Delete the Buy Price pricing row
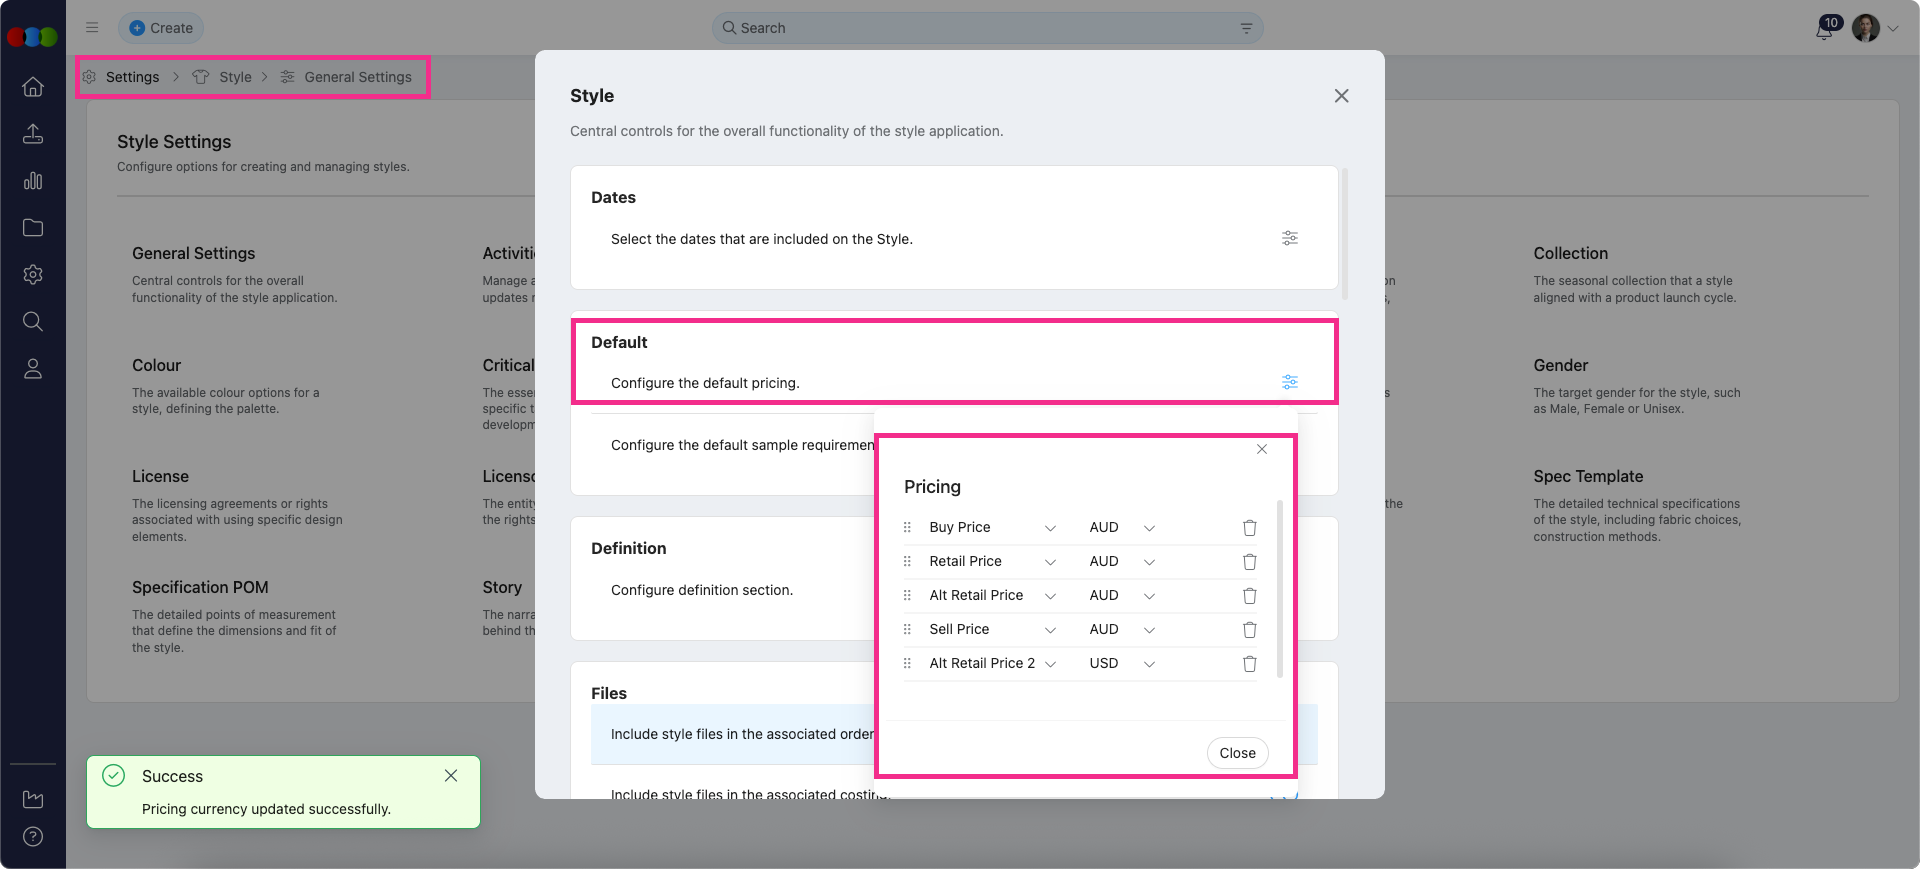 click(x=1249, y=528)
